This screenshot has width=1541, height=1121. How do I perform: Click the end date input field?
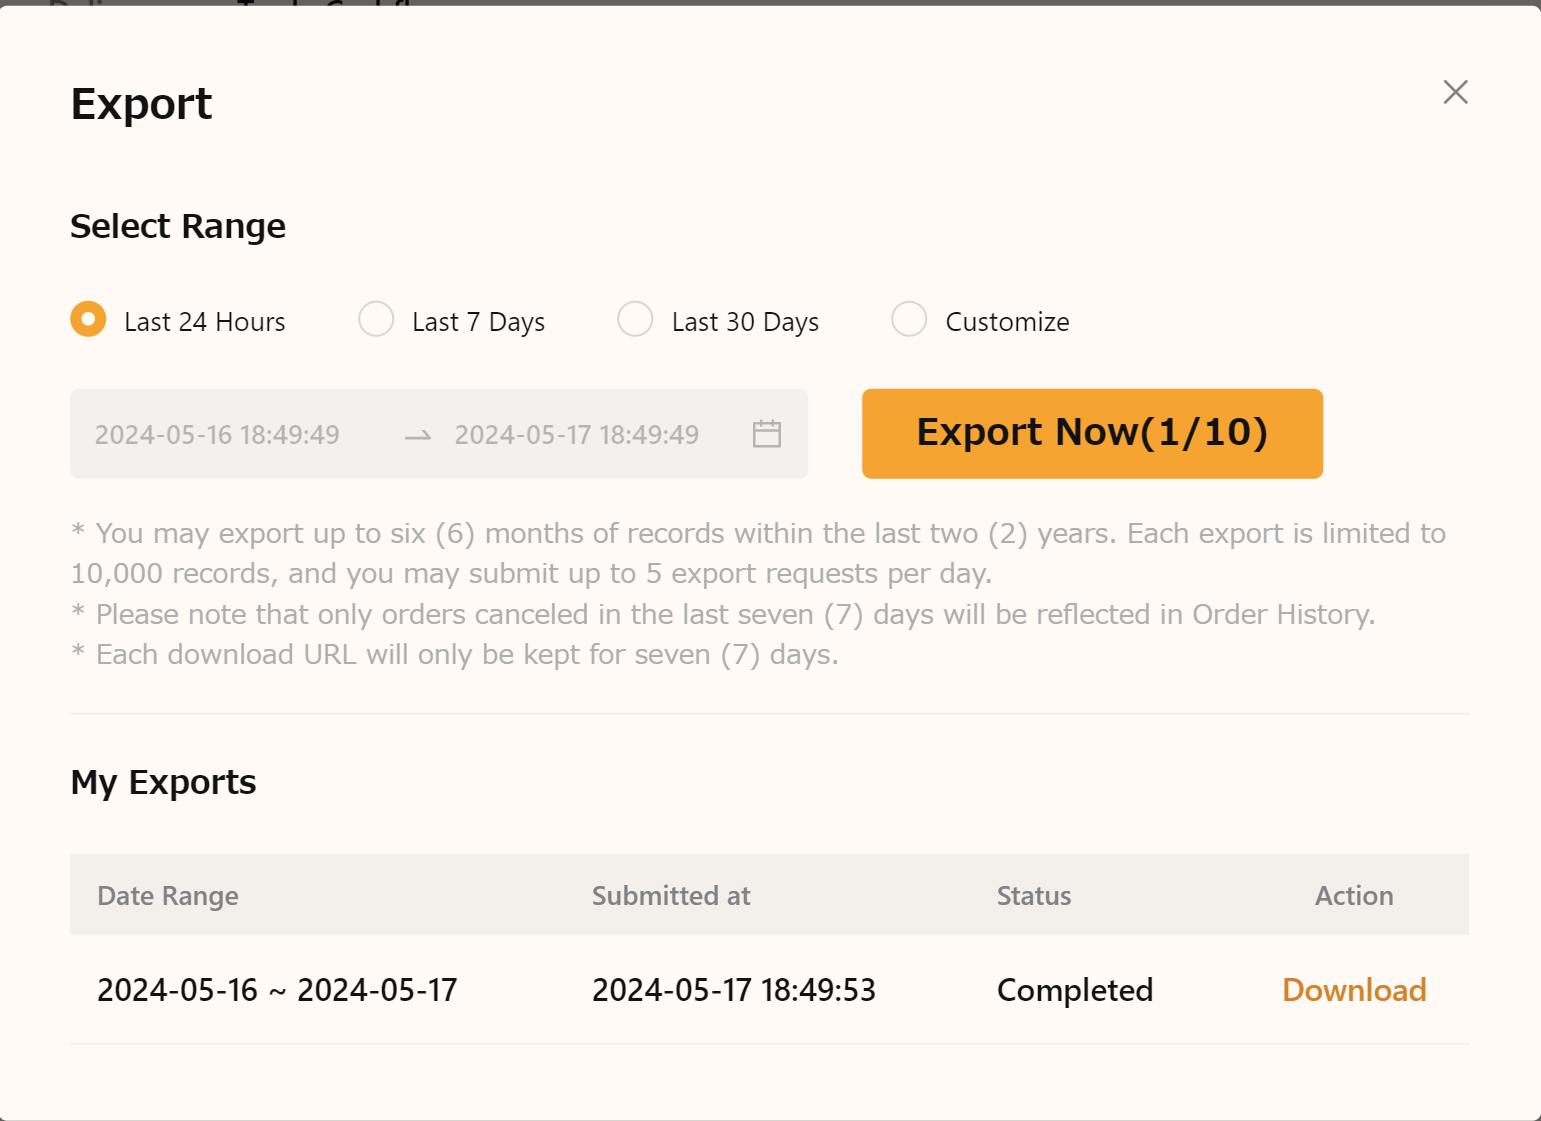577,434
